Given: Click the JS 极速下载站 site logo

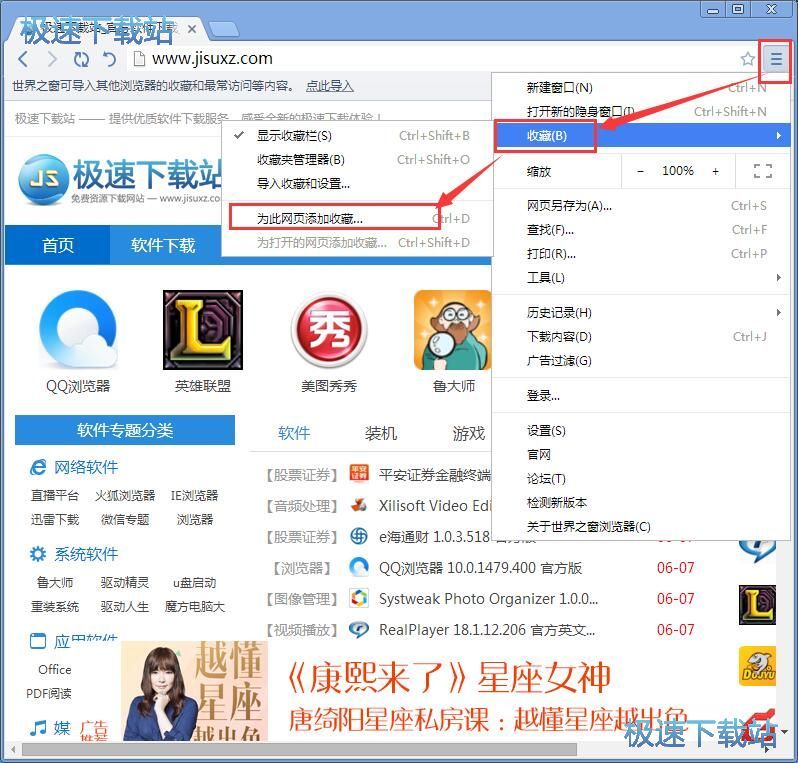Looking at the screenshot, I should click(x=120, y=178).
